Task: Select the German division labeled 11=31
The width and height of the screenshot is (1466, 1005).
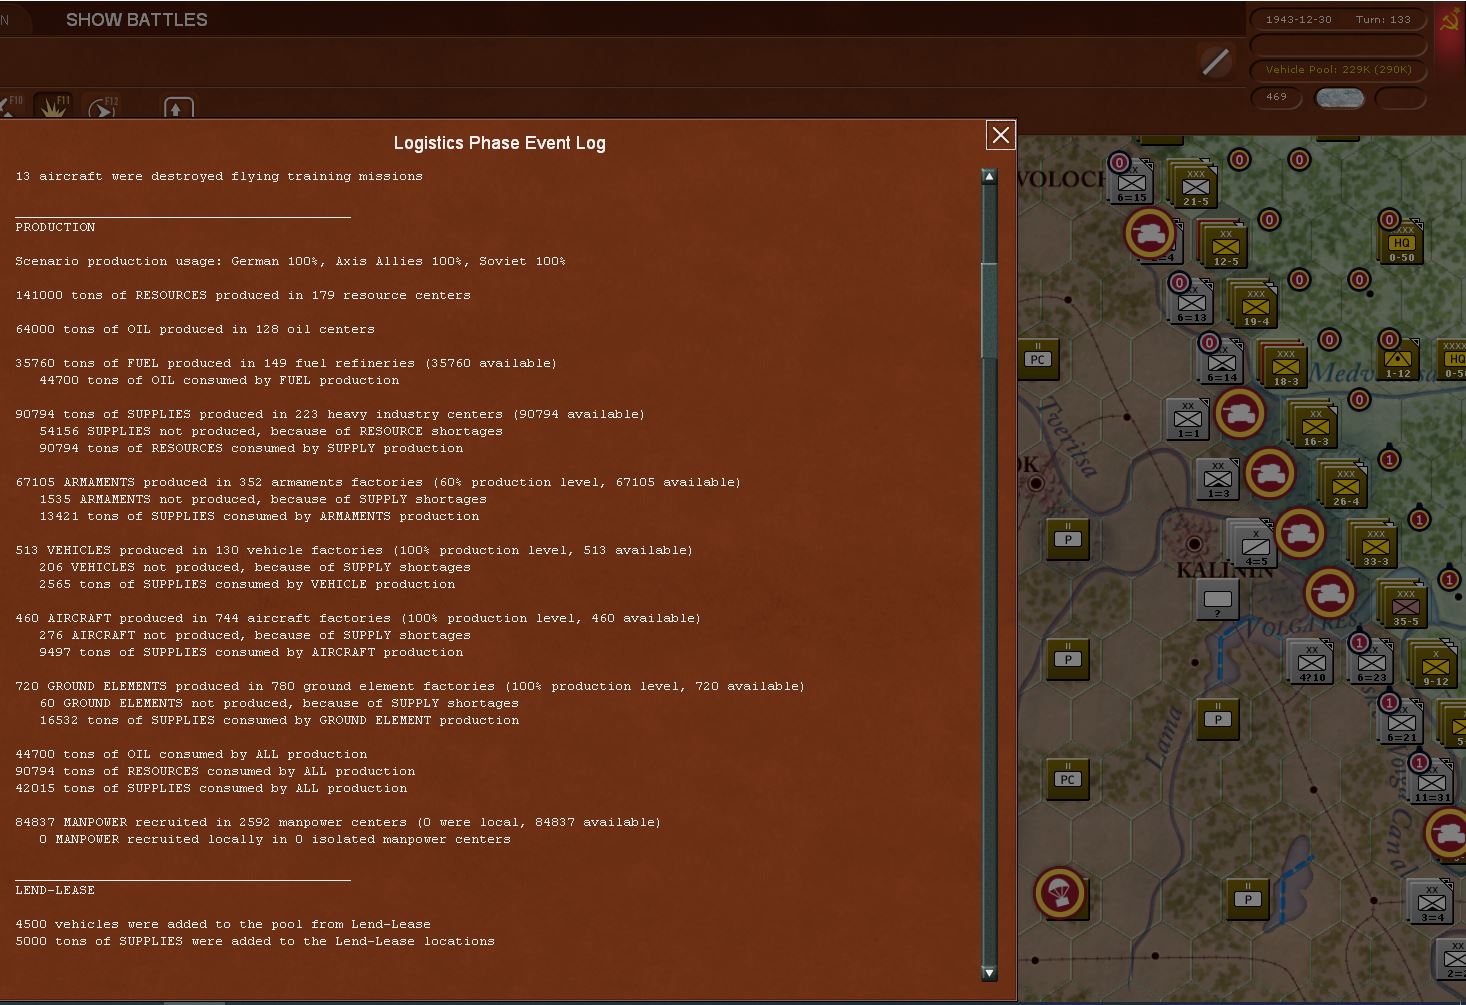Action: [x=1431, y=782]
